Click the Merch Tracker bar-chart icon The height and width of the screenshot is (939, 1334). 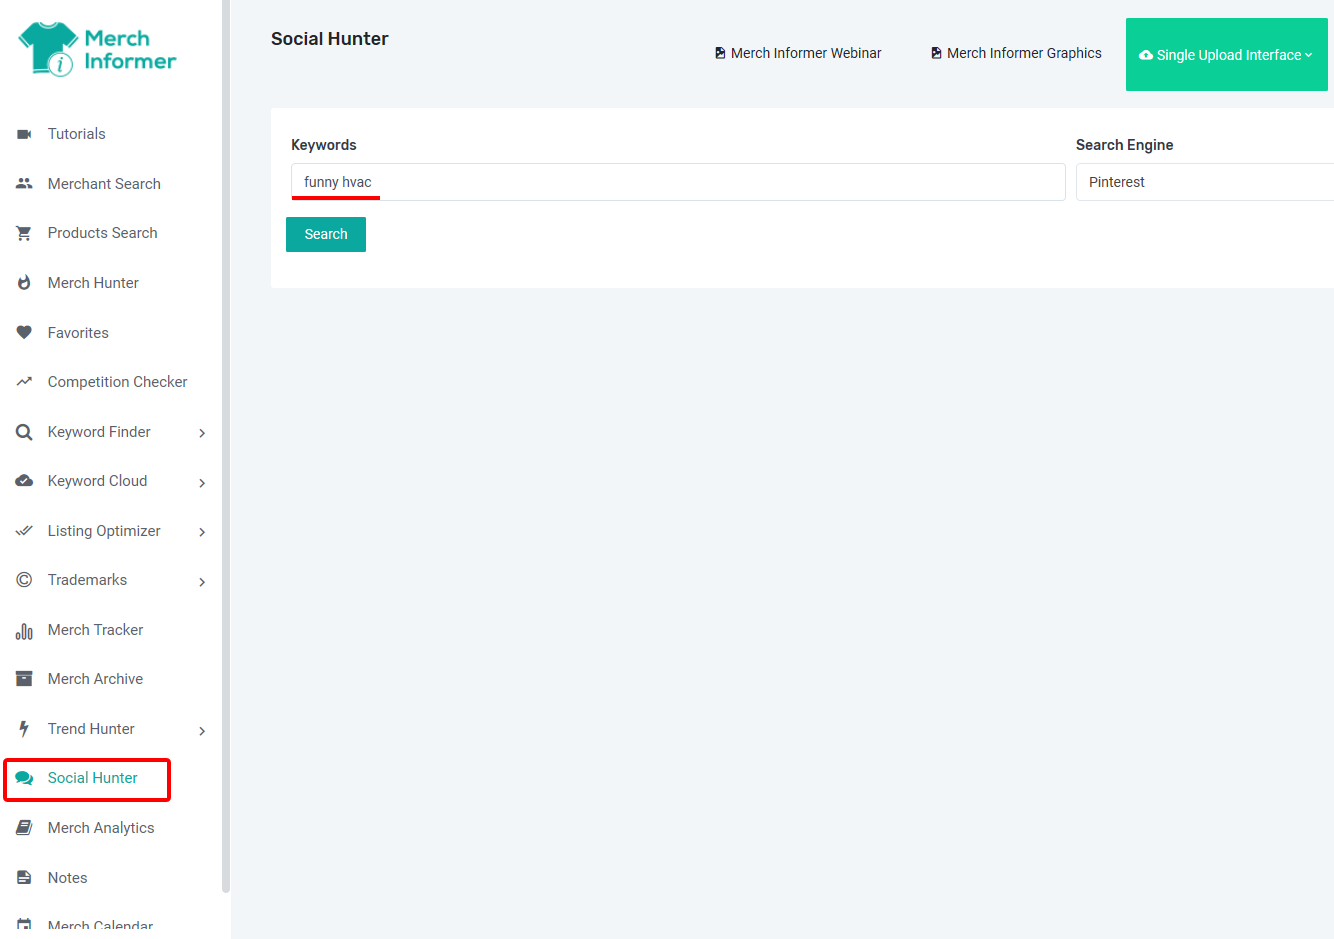click(x=24, y=630)
